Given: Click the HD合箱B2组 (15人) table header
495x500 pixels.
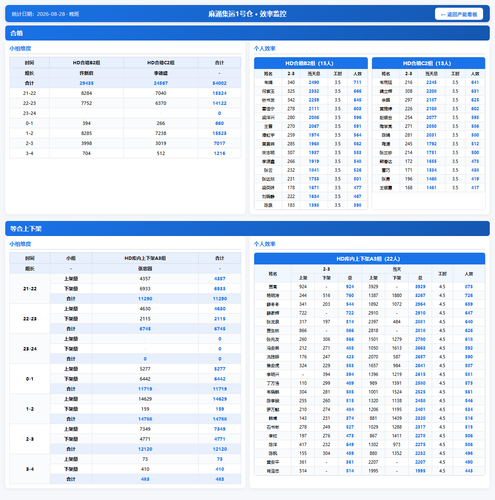Looking at the screenshot, I should 311,63.
